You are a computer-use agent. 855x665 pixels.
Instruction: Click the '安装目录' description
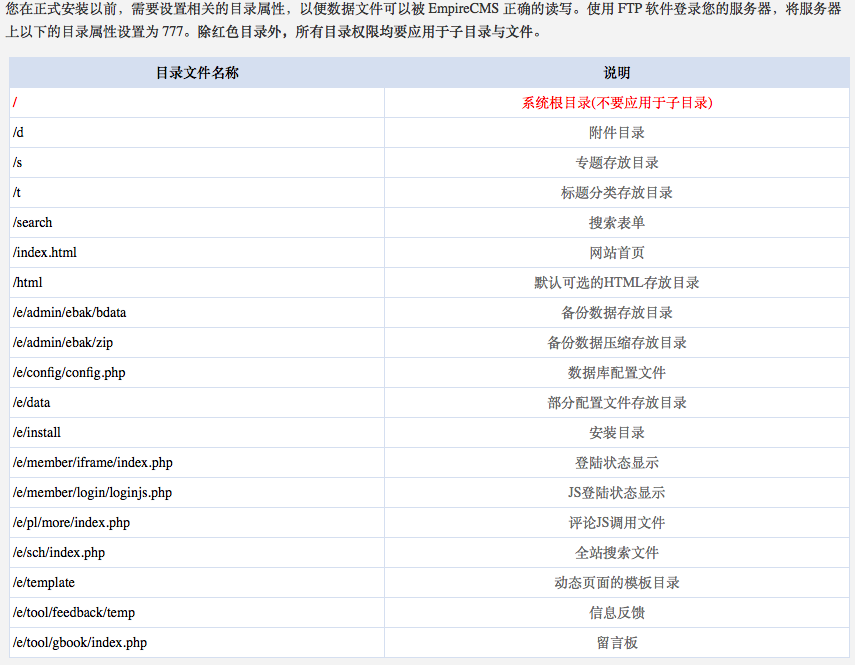pos(617,432)
